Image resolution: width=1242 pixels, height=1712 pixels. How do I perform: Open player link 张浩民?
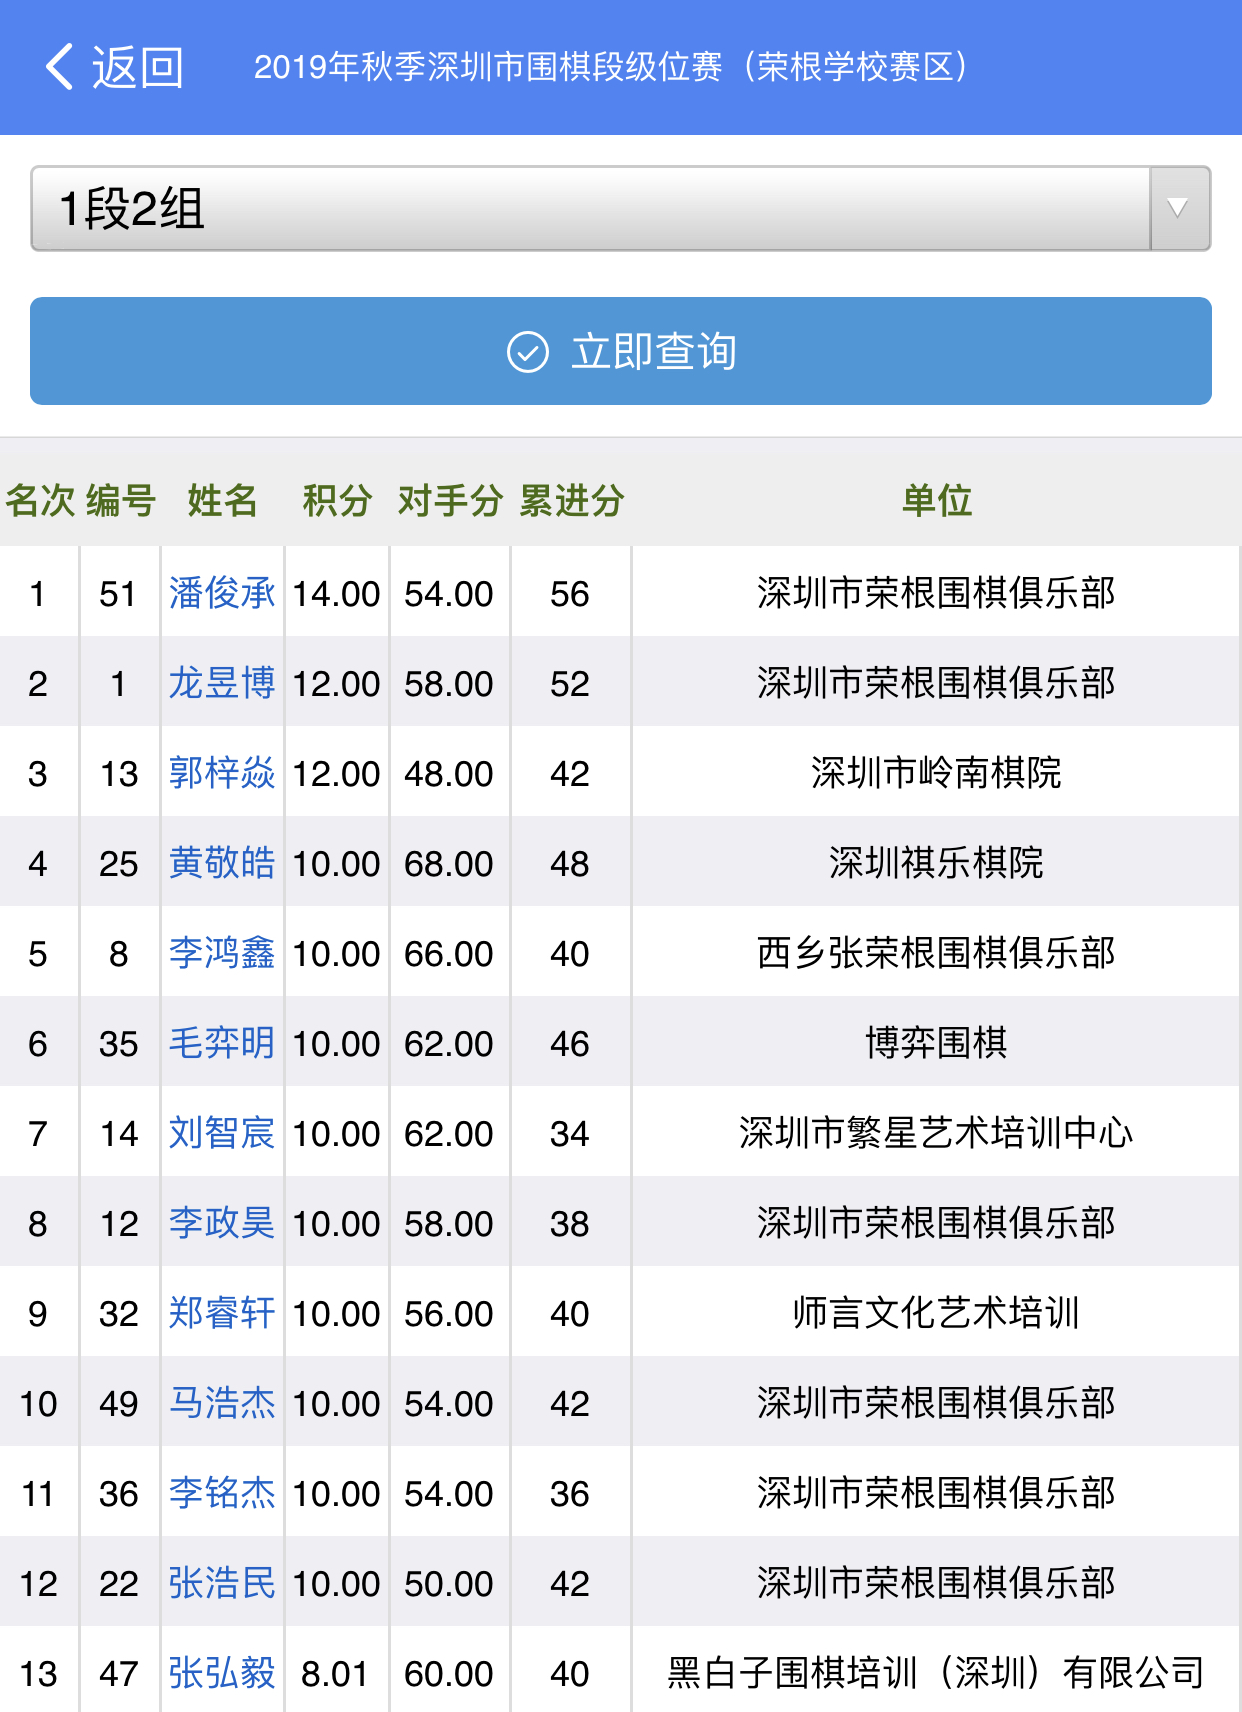(222, 1583)
